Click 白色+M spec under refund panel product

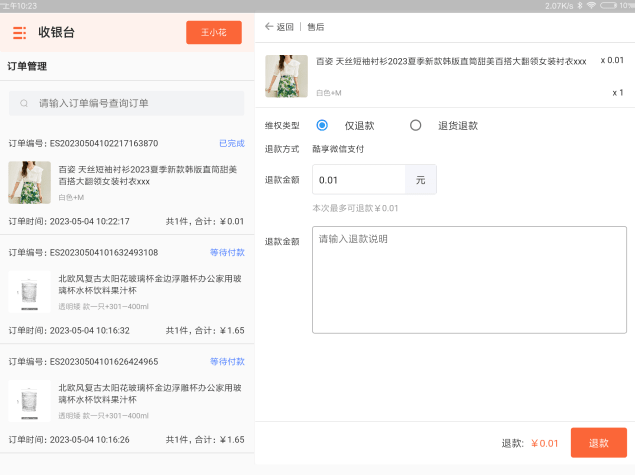tap(329, 93)
